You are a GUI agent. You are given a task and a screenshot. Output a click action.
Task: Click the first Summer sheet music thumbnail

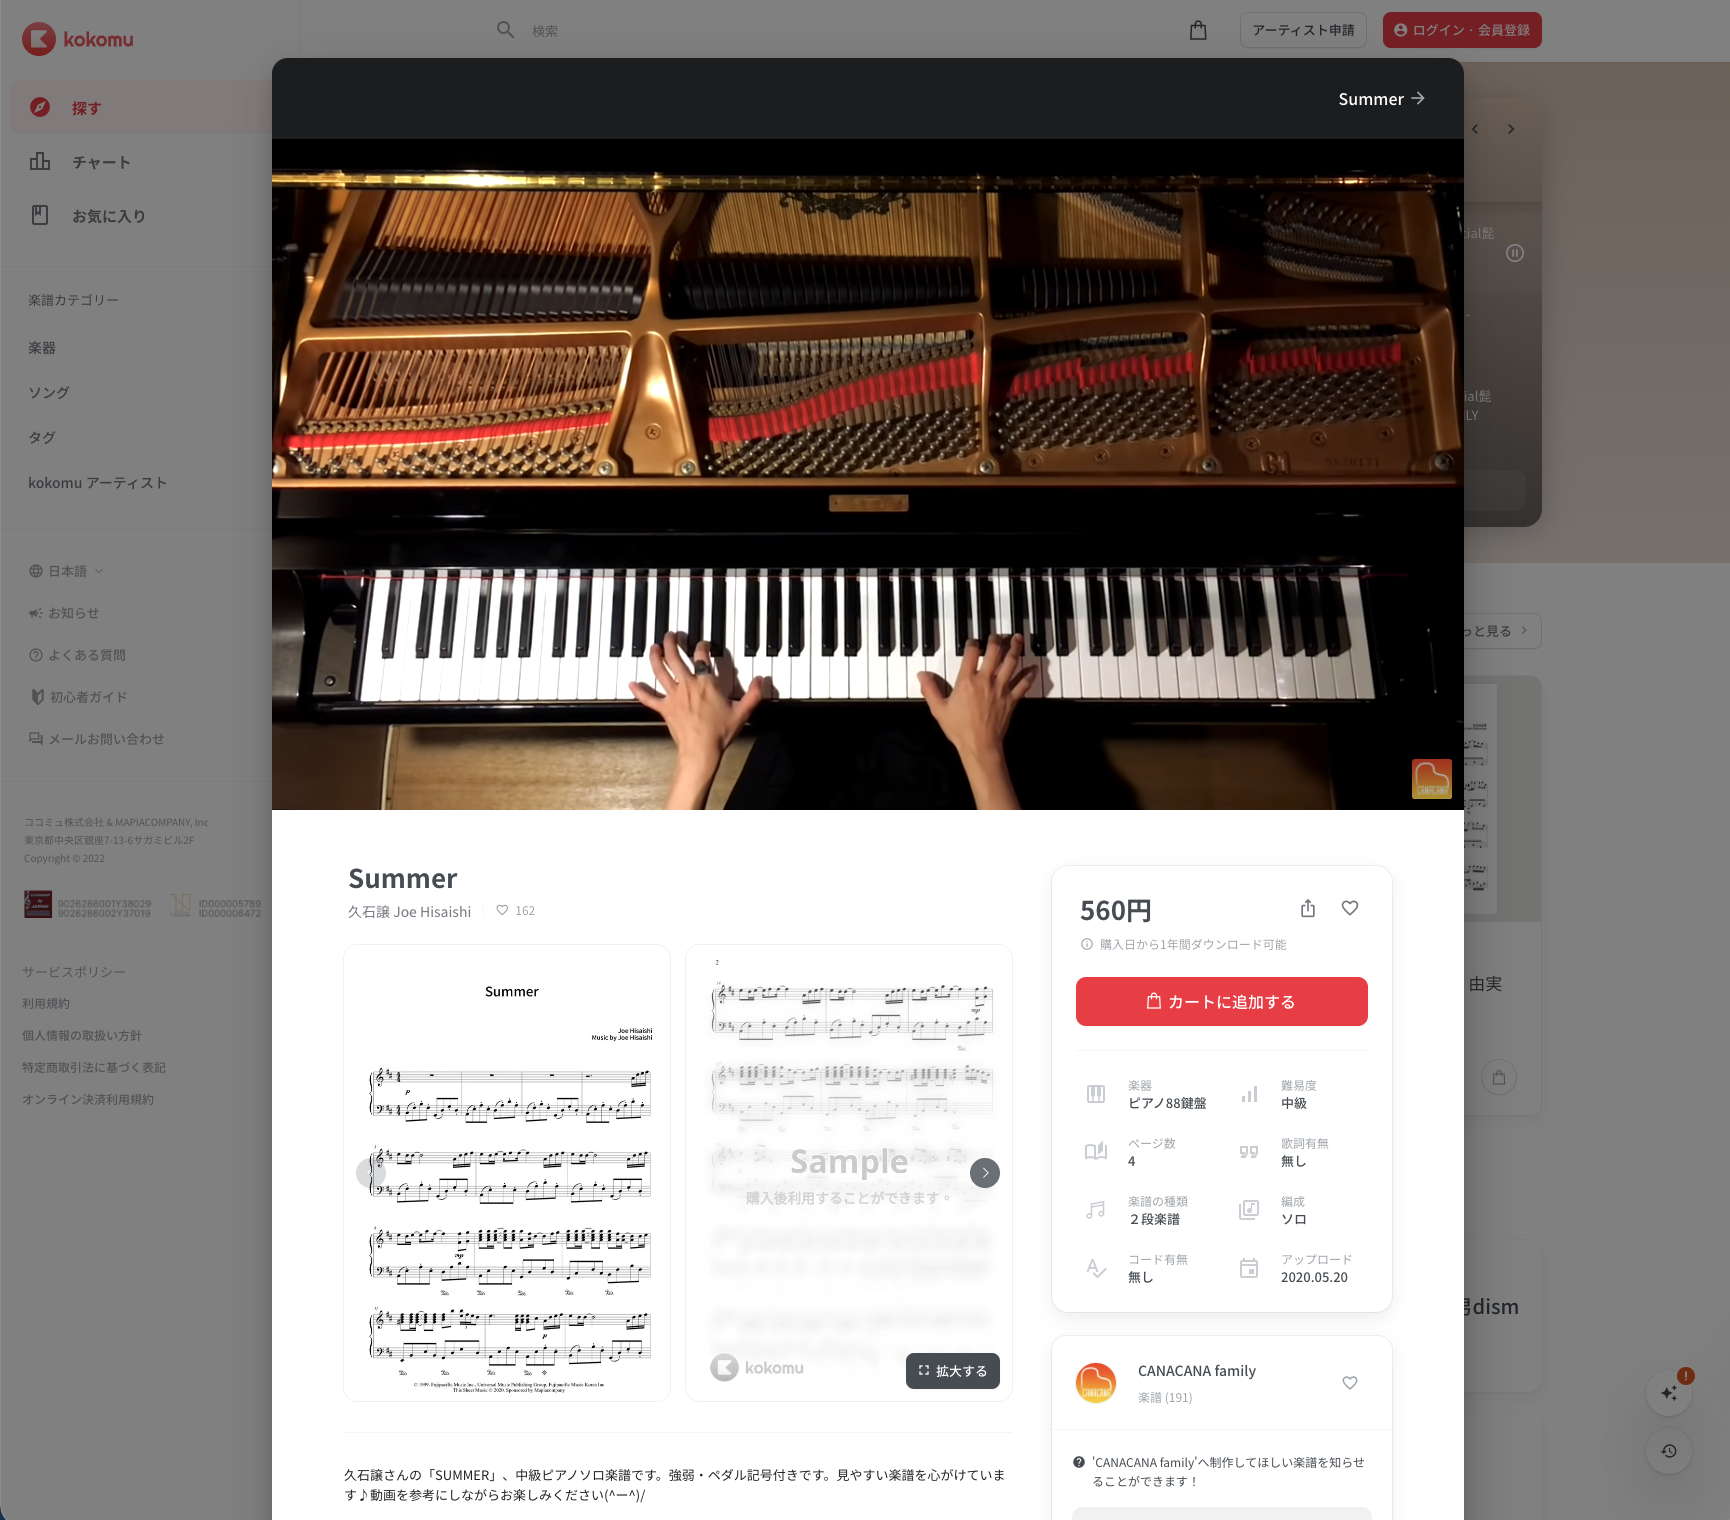click(507, 1173)
